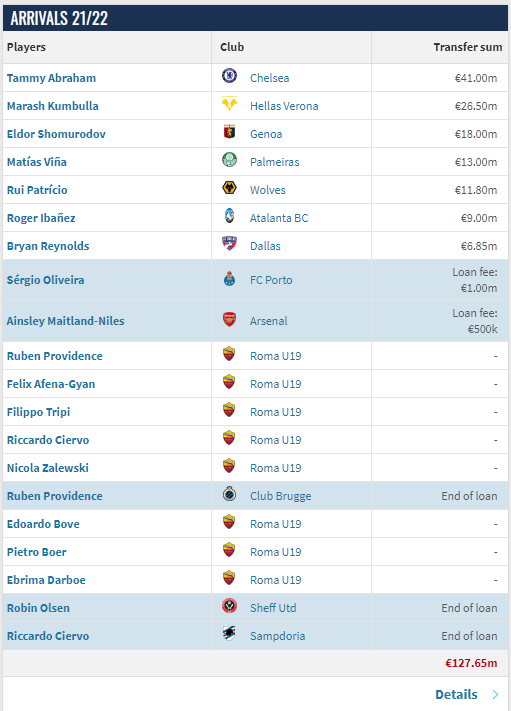Click the Palmeiras crest icon
This screenshot has width=511, height=711.
229,160
